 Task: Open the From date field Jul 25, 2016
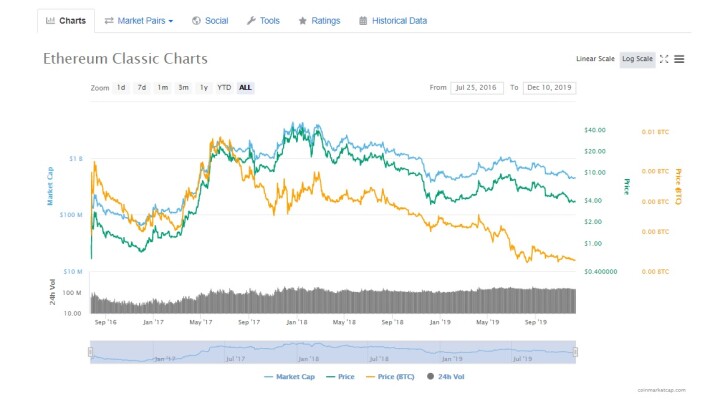[x=477, y=87]
